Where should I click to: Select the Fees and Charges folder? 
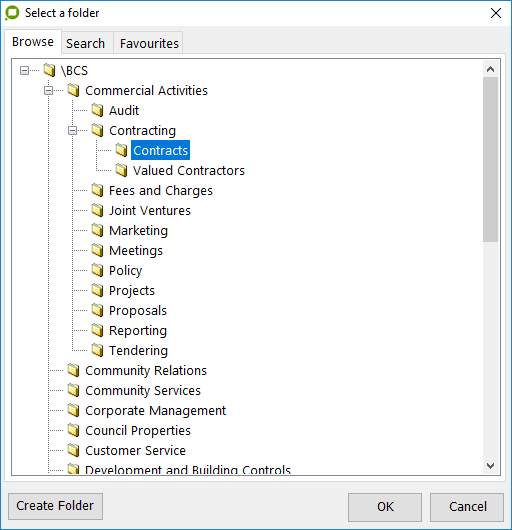(x=161, y=190)
